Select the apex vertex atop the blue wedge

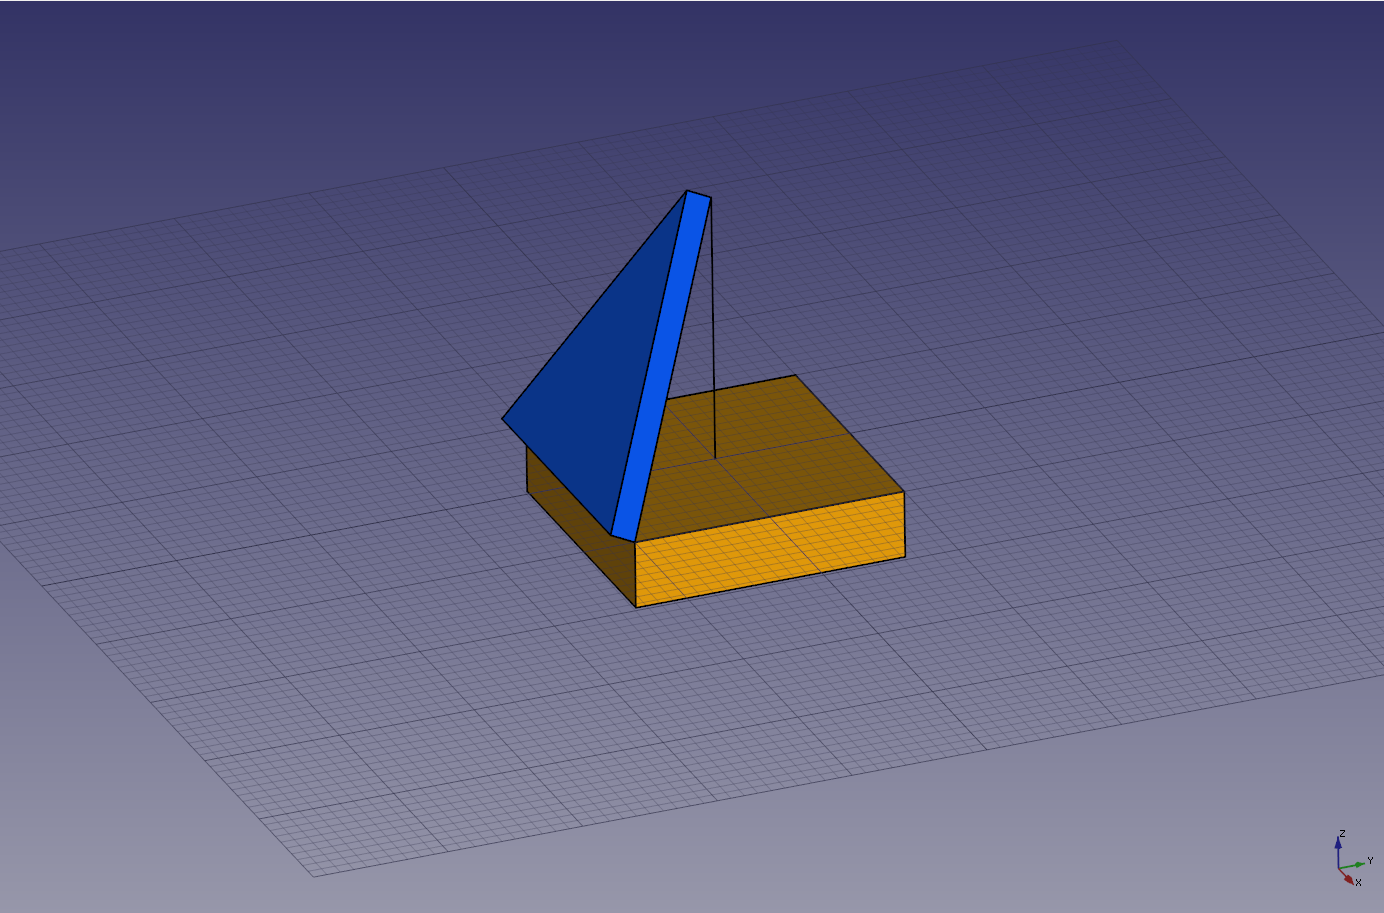(687, 191)
